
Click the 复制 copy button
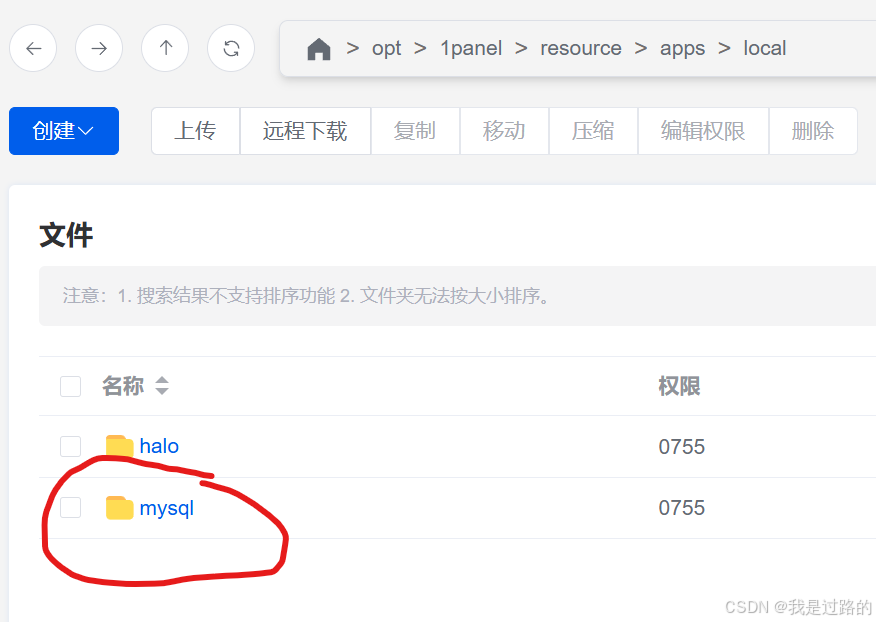[415, 131]
